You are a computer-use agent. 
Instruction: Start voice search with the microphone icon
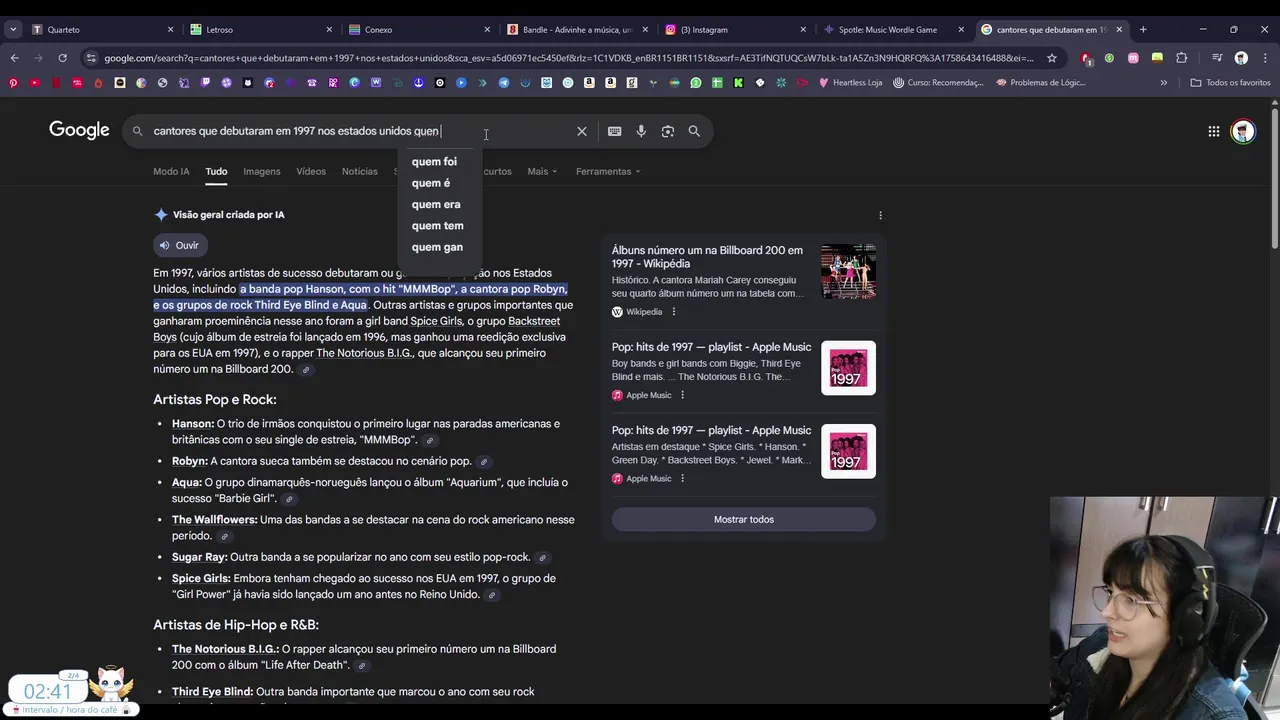click(641, 131)
